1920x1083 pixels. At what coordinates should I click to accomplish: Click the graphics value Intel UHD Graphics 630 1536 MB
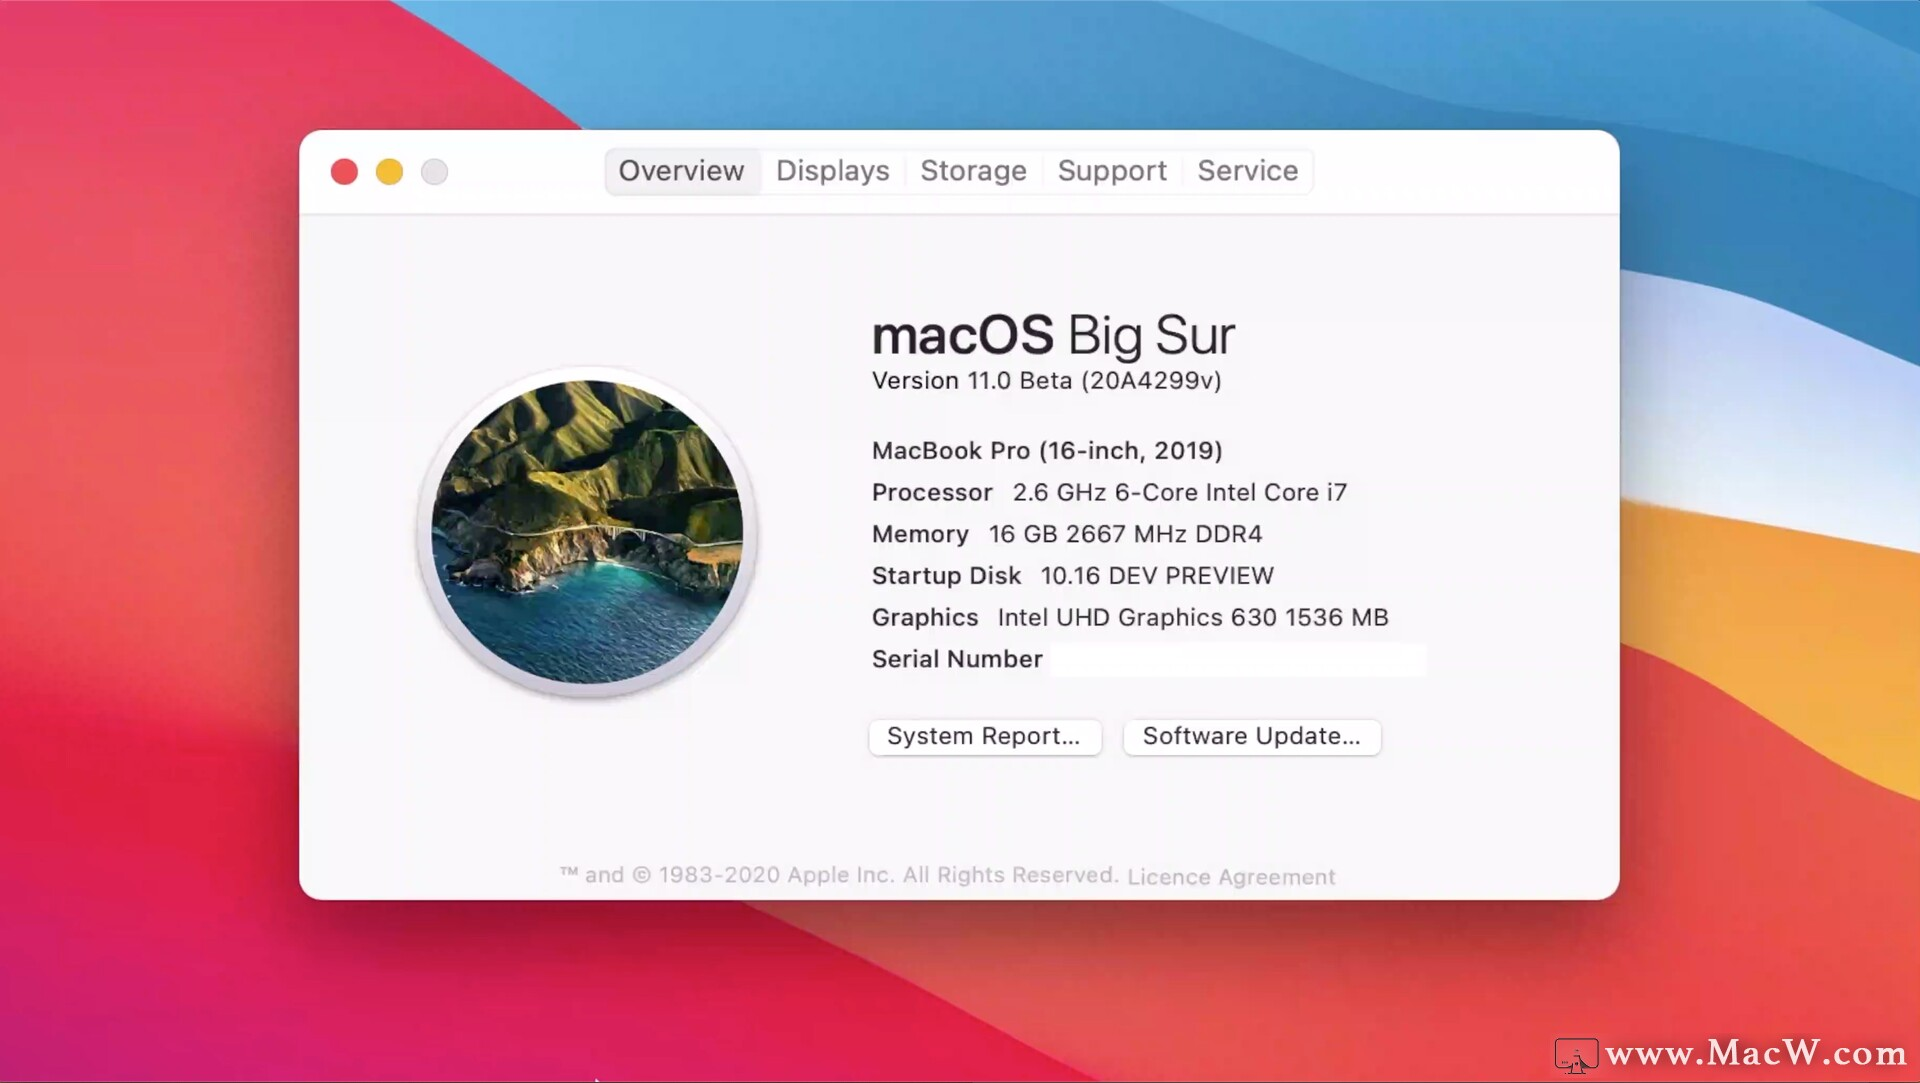coord(1193,618)
